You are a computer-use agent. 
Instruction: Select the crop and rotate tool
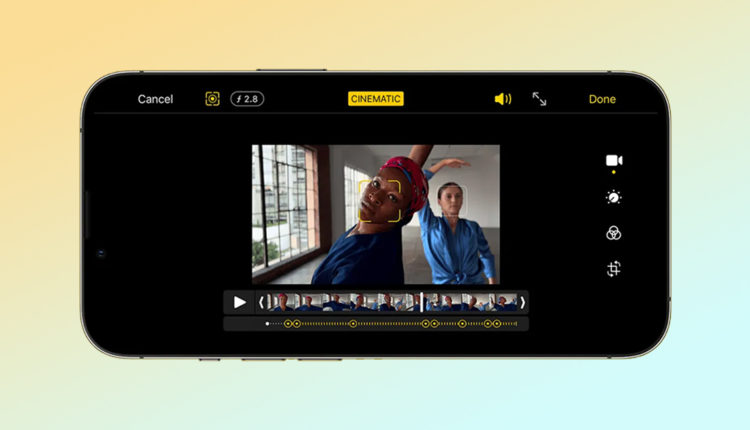tap(614, 268)
